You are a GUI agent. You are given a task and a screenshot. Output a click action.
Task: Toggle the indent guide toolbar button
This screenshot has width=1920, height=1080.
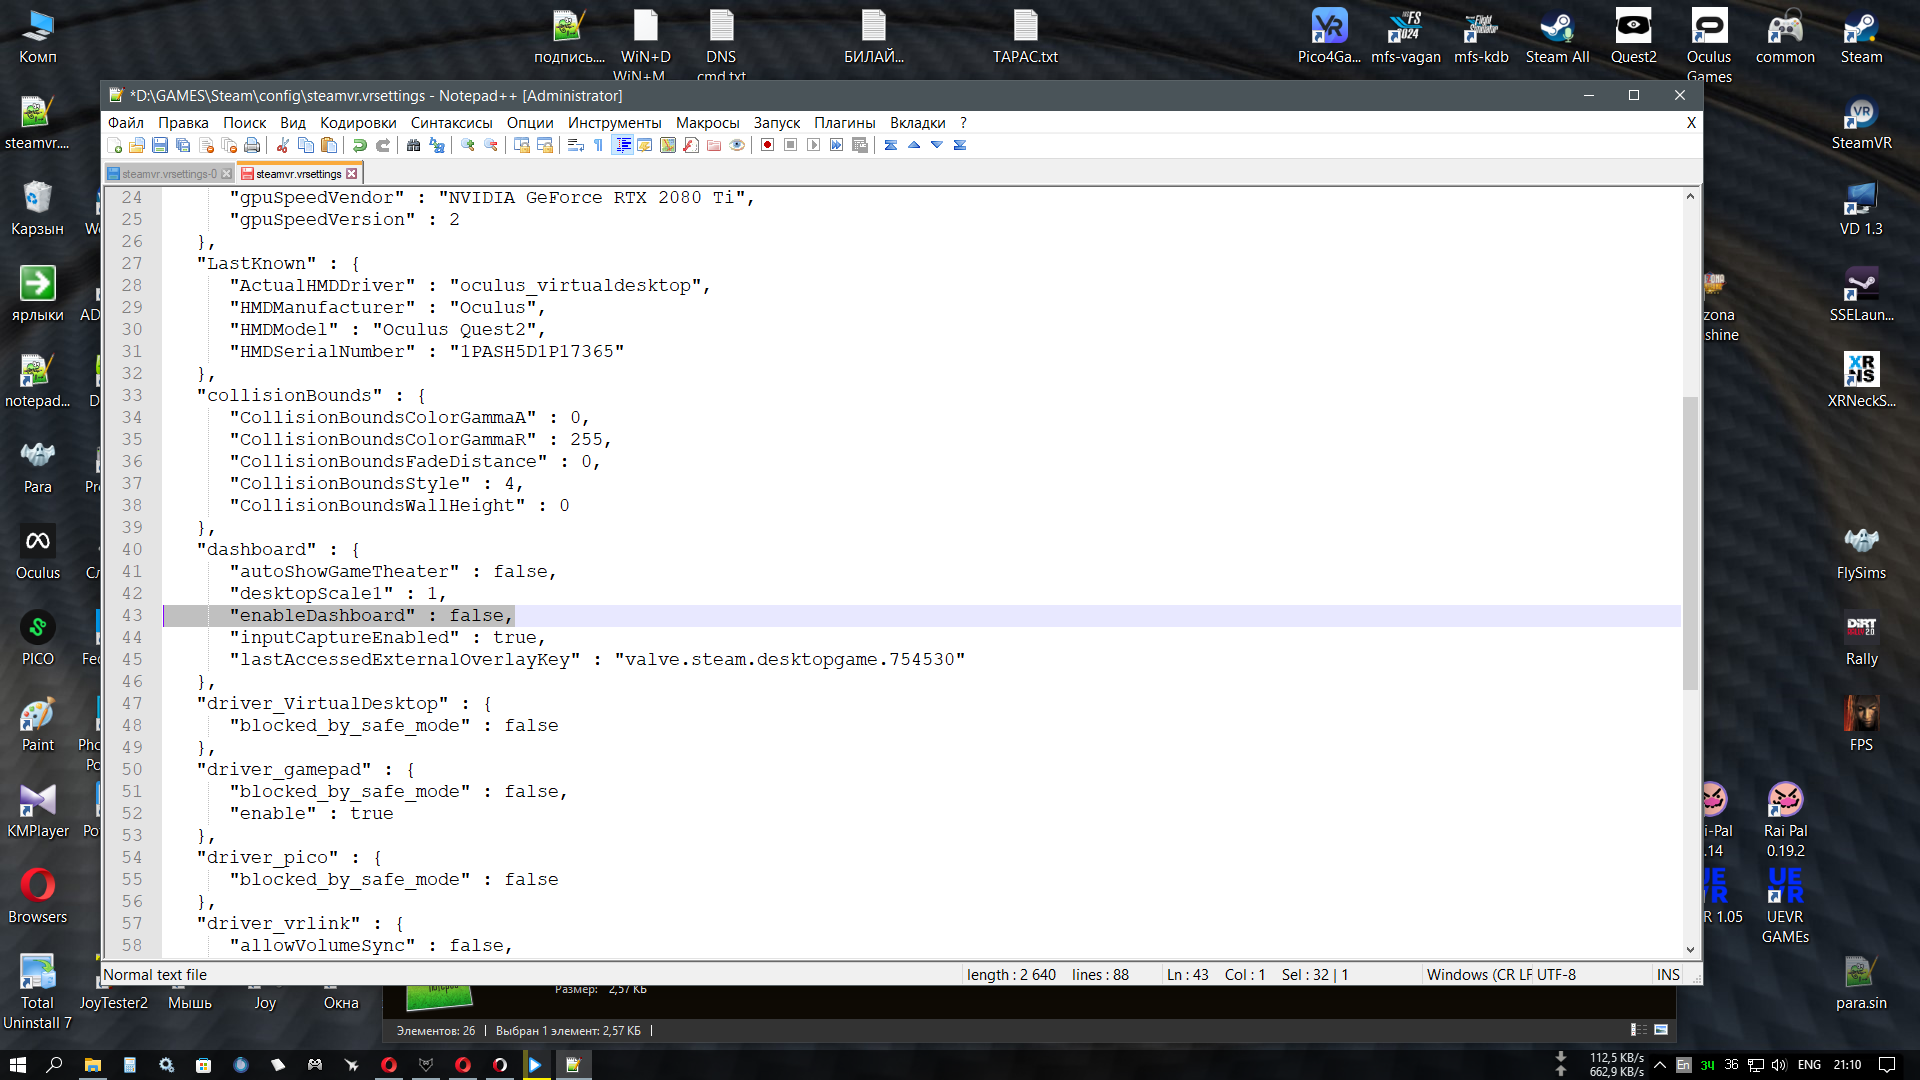click(622, 146)
